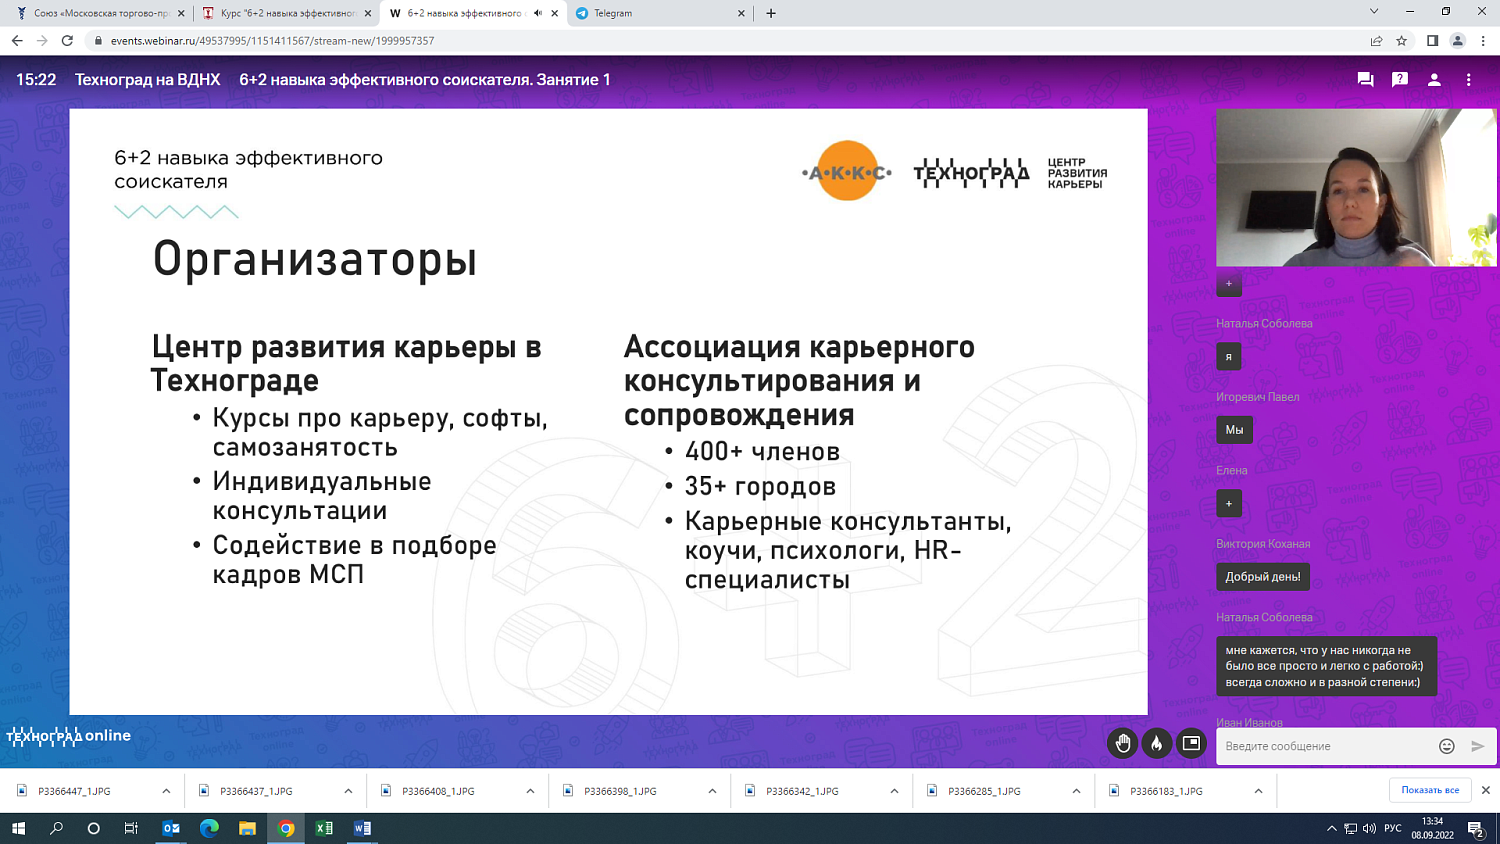Click chat message "Мы" from Игоревич Павел
The width and height of the screenshot is (1500, 844).
coord(1234,430)
